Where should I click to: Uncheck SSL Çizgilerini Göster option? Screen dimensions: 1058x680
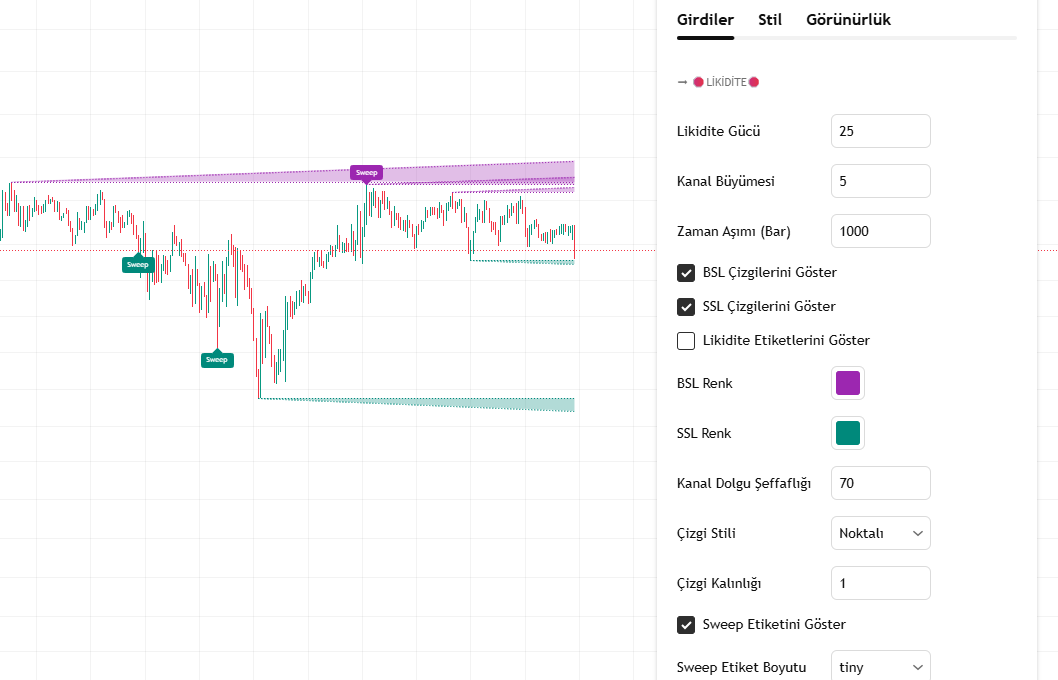[x=686, y=307]
